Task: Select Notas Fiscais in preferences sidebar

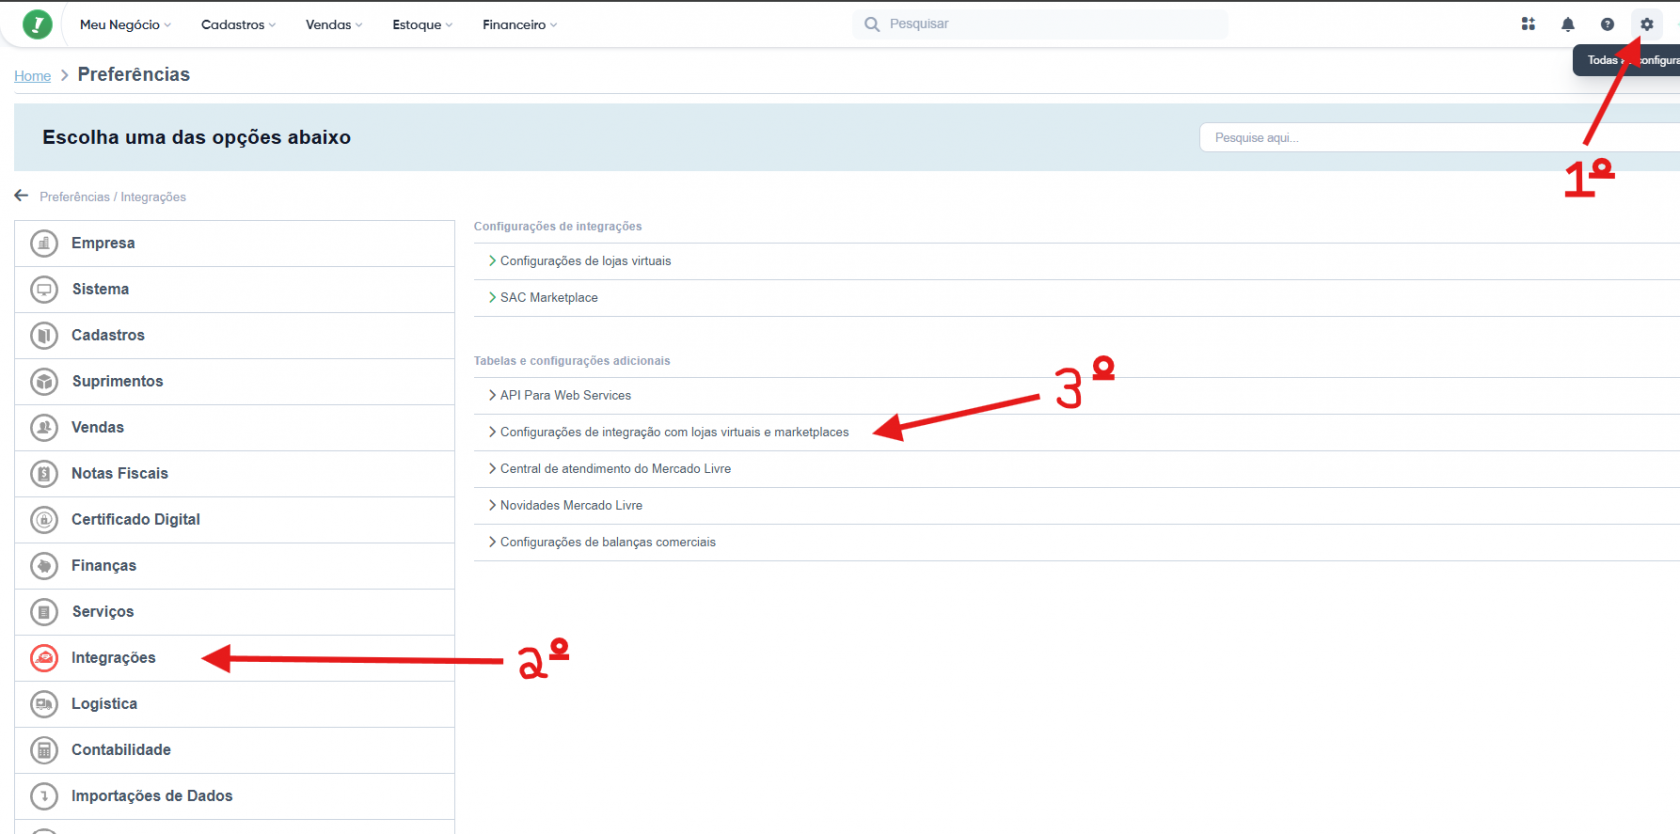Action: click(120, 474)
